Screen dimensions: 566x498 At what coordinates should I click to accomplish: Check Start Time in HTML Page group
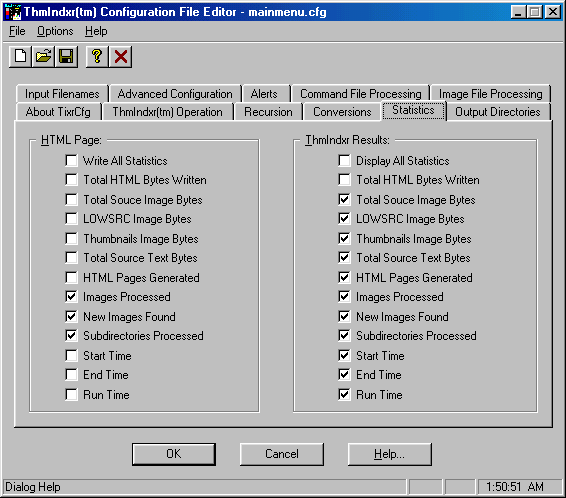[x=71, y=355]
